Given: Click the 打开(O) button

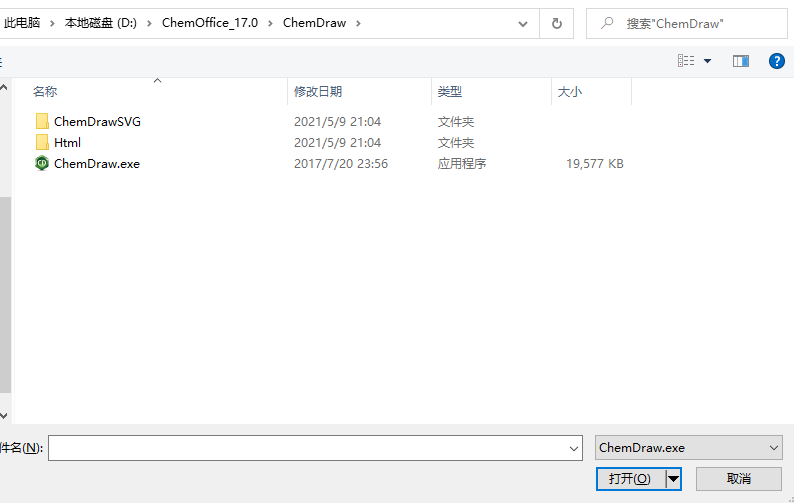Looking at the screenshot, I should 630,479.
